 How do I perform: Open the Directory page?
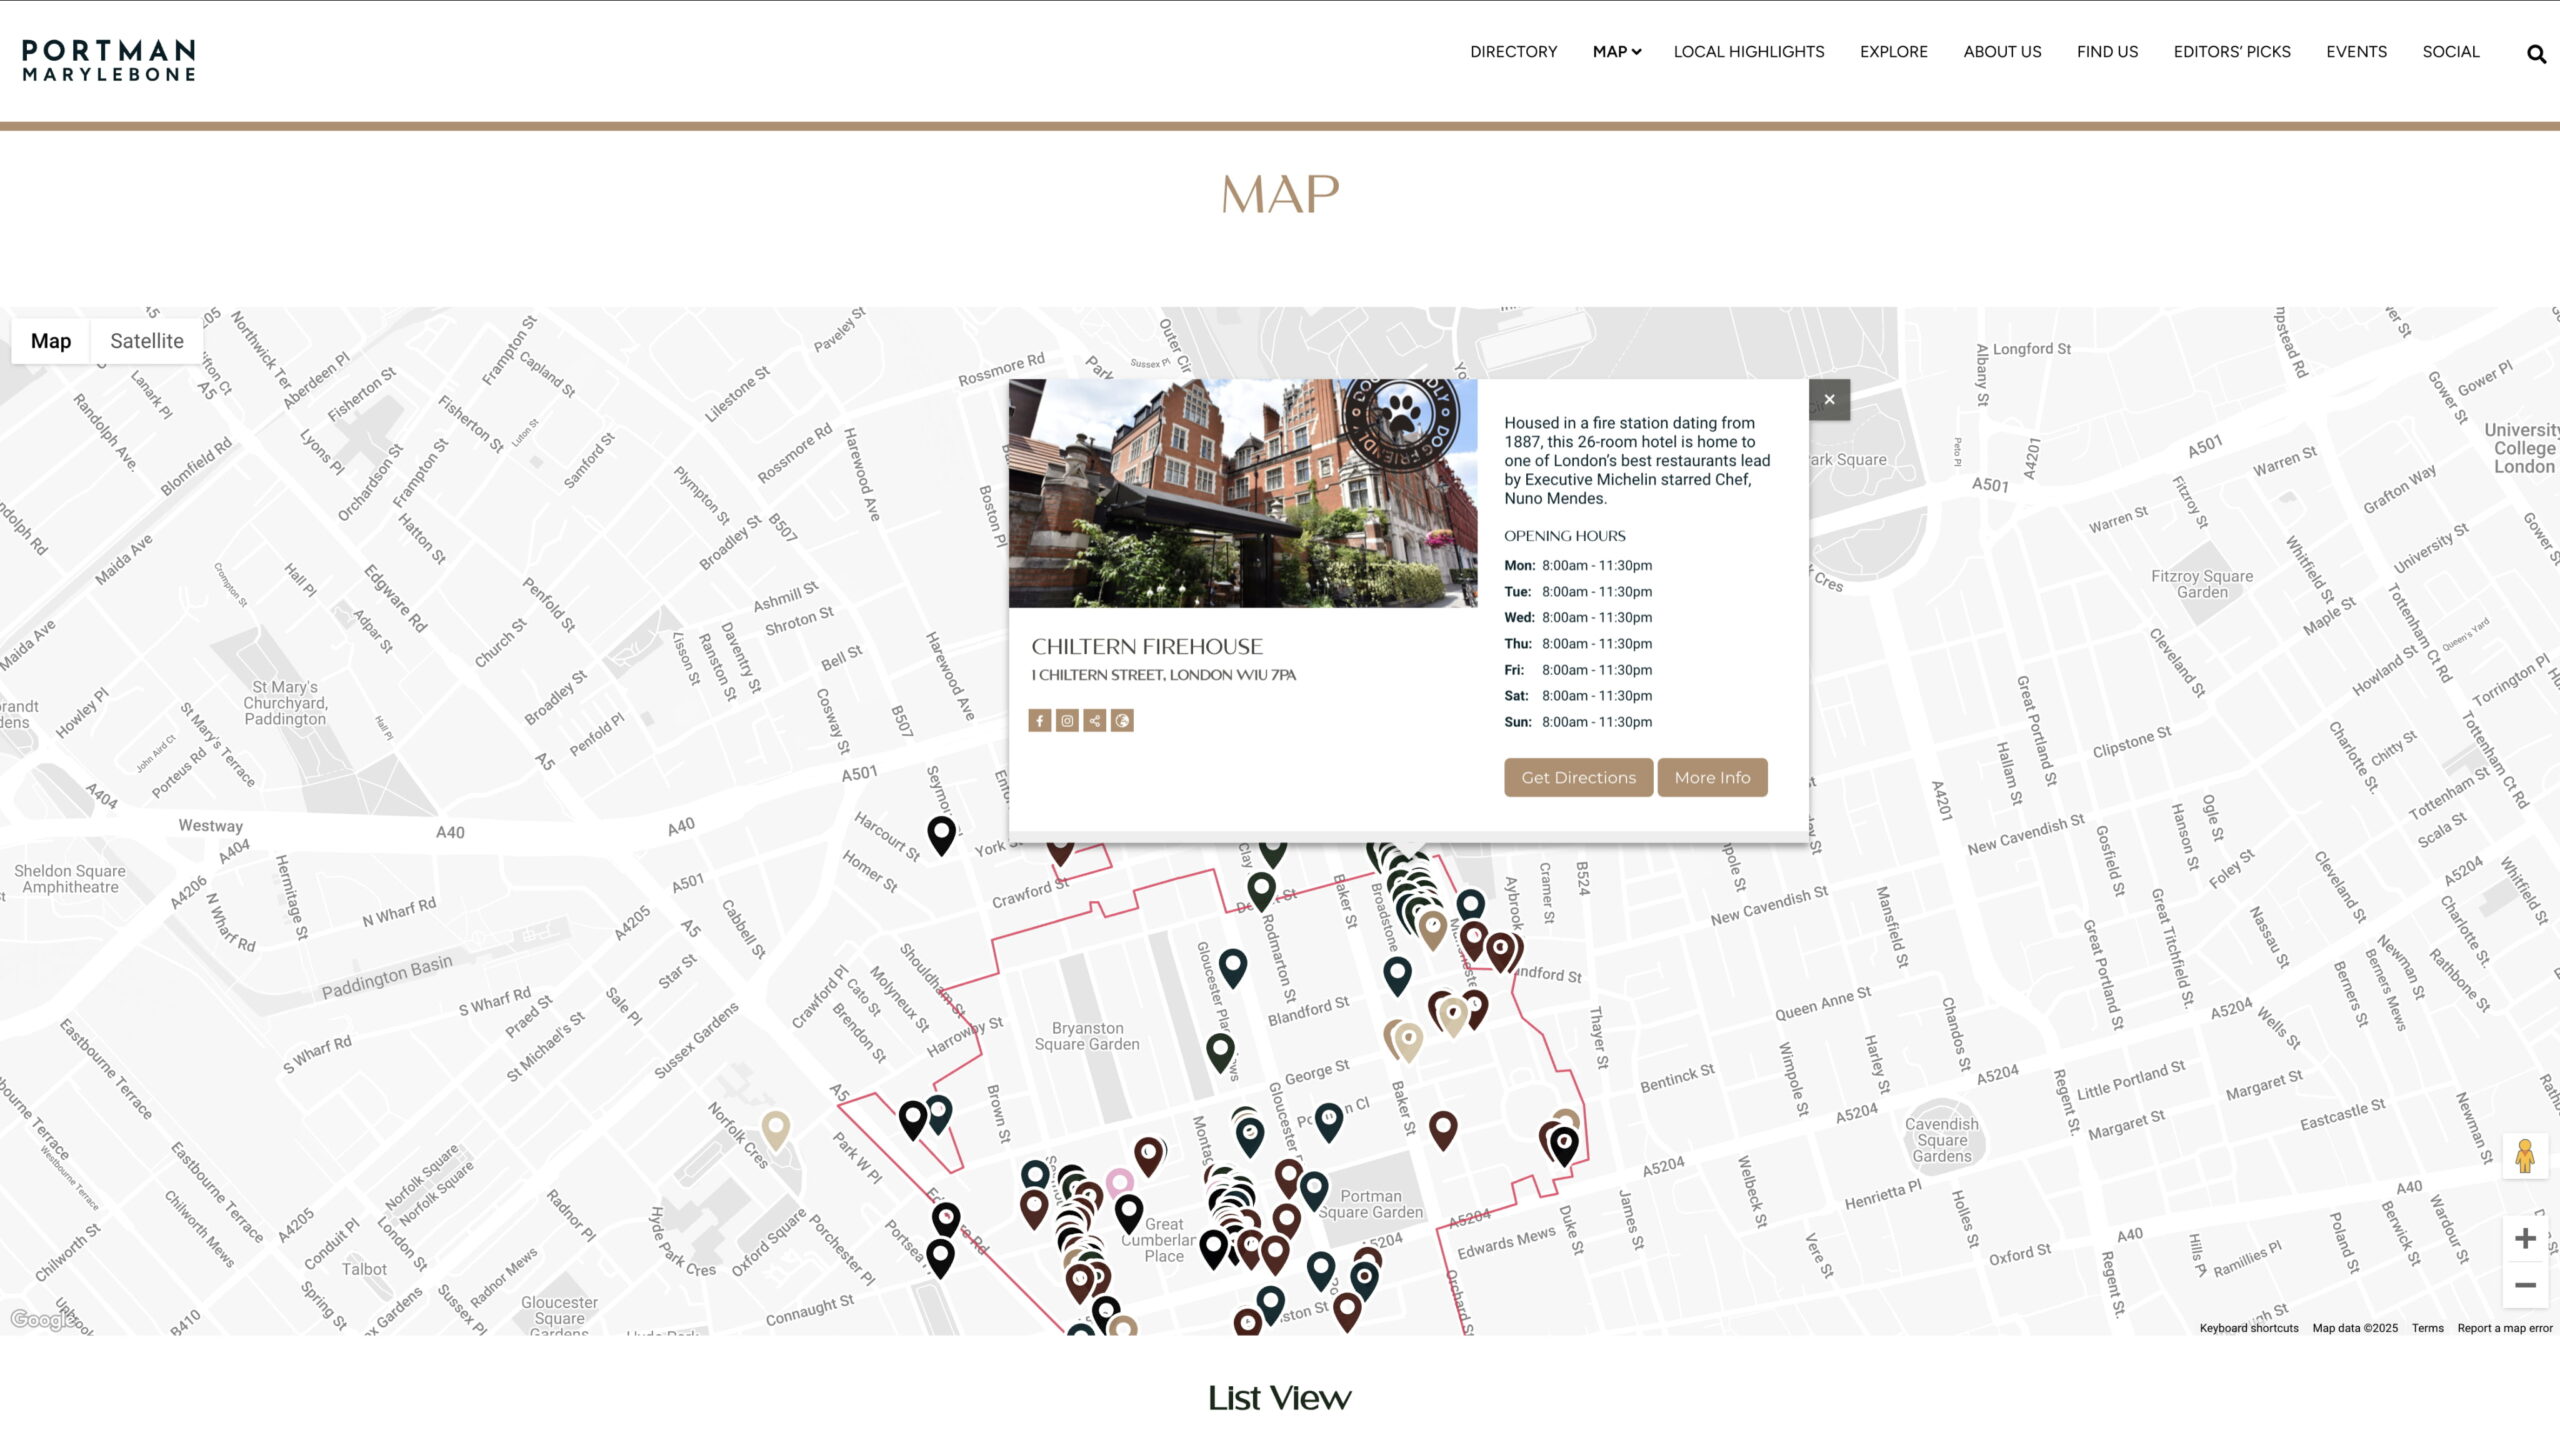click(1513, 52)
